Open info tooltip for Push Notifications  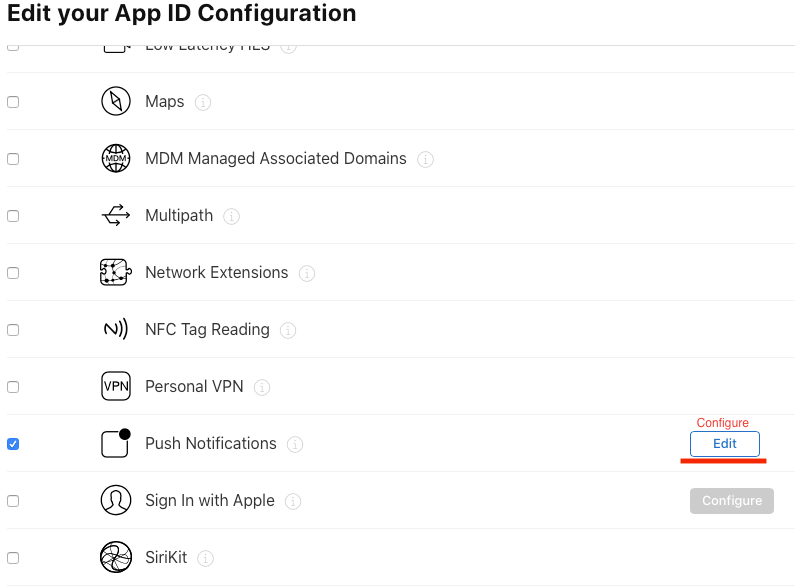click(295, 445)
